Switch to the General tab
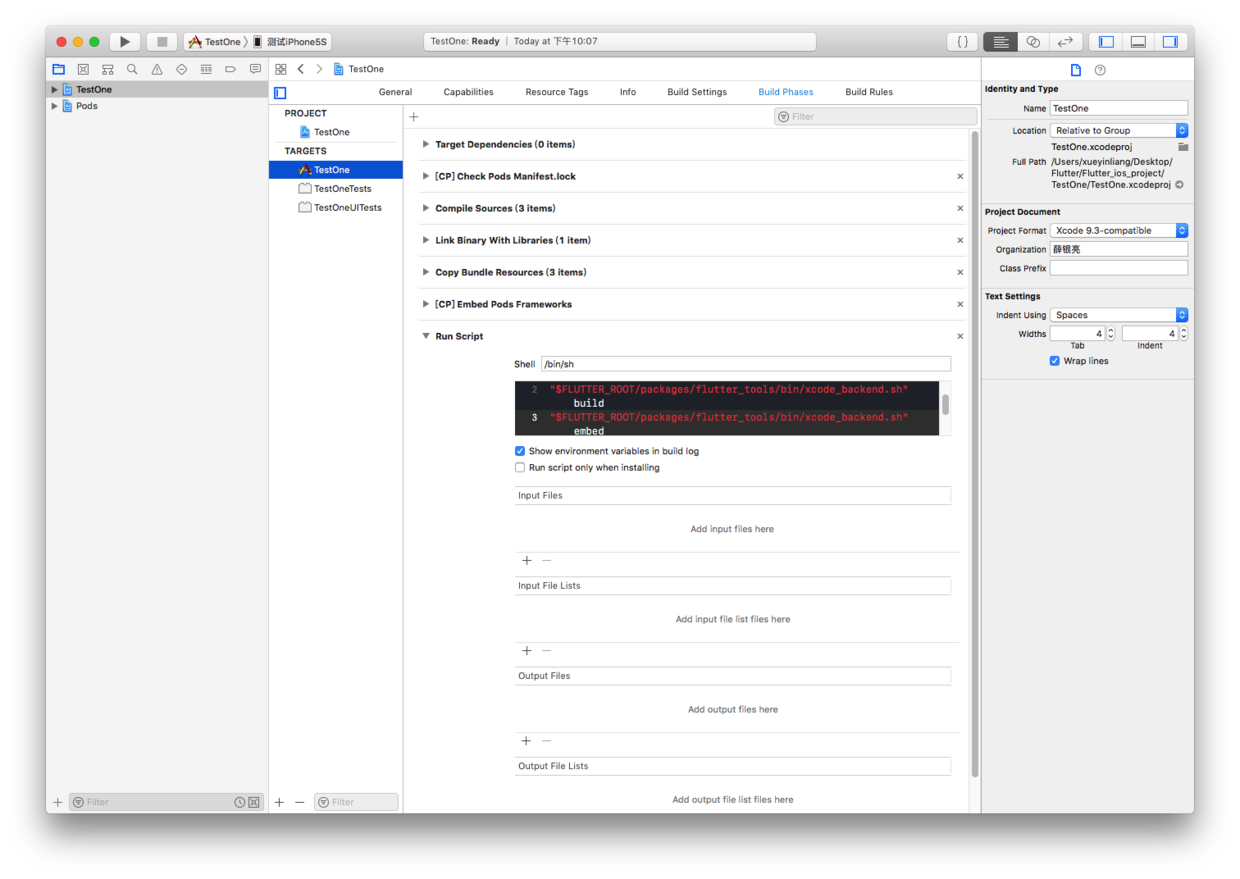This screenshot has width=1240, height=879. coord(395,92)
